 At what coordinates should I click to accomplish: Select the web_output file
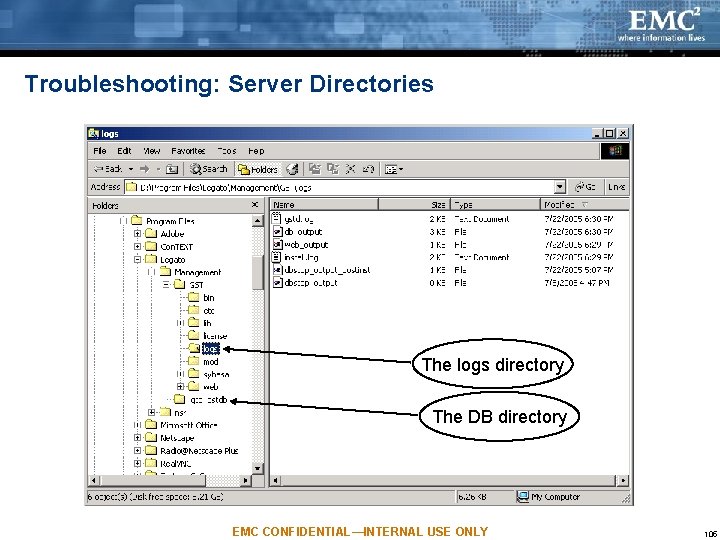pyautogui.click(x=301, y=244)
